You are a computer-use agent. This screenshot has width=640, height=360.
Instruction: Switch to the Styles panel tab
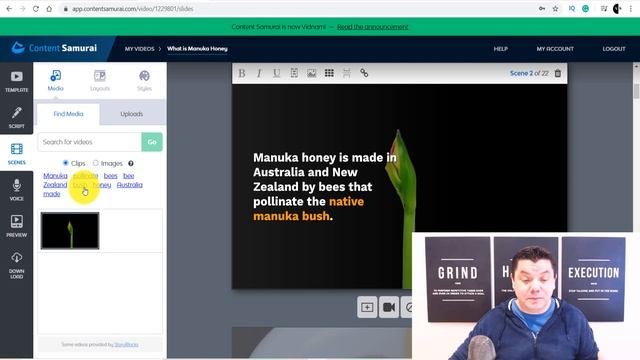click(x=144, y=80)
